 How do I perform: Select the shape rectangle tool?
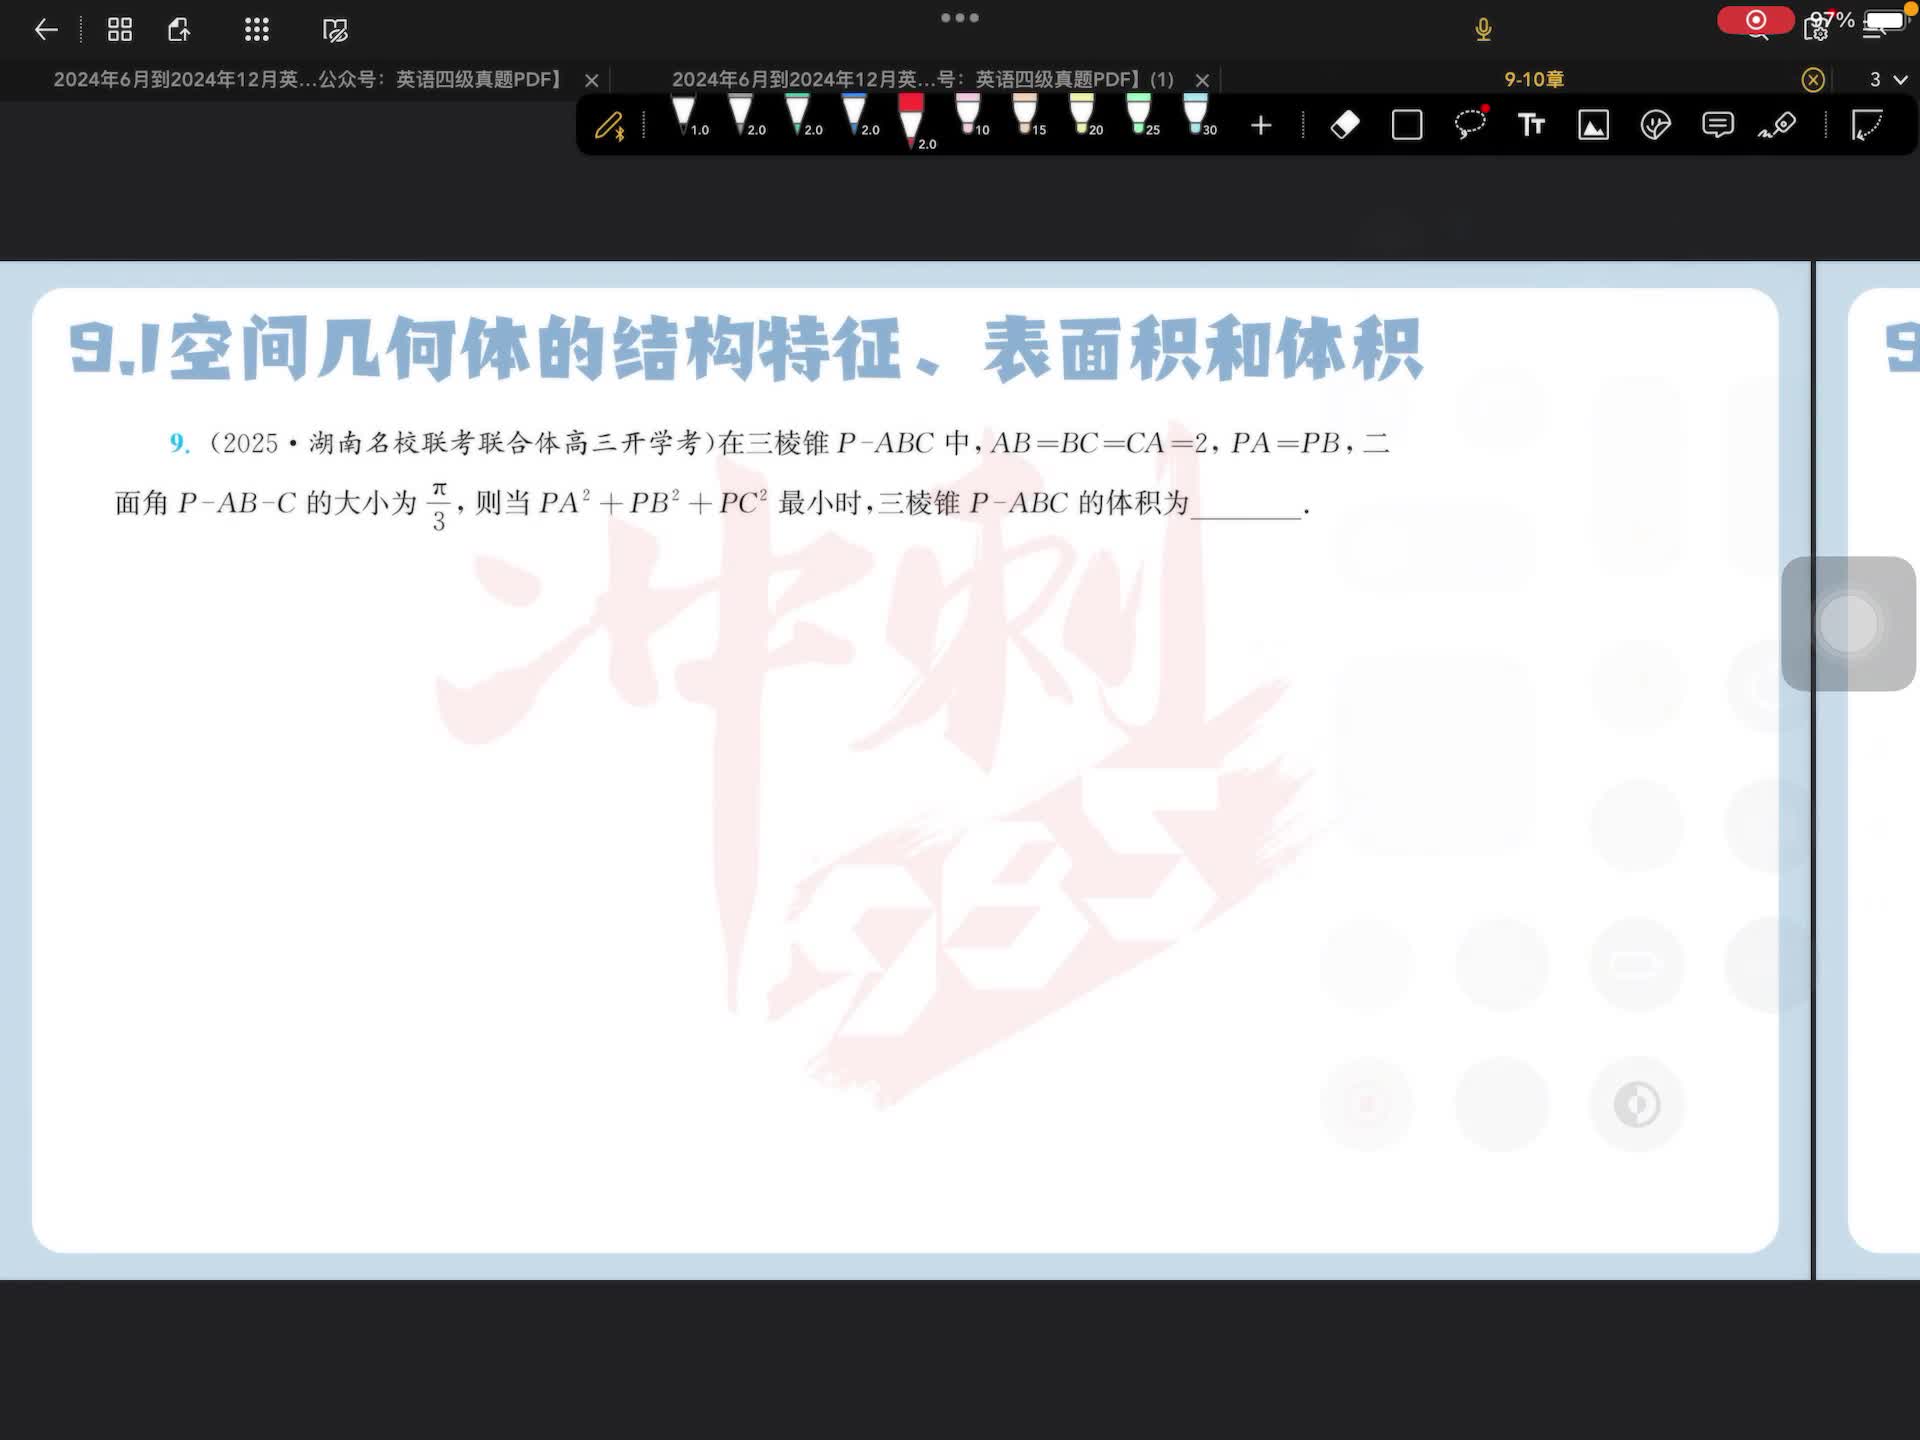tap(1407, 125)
